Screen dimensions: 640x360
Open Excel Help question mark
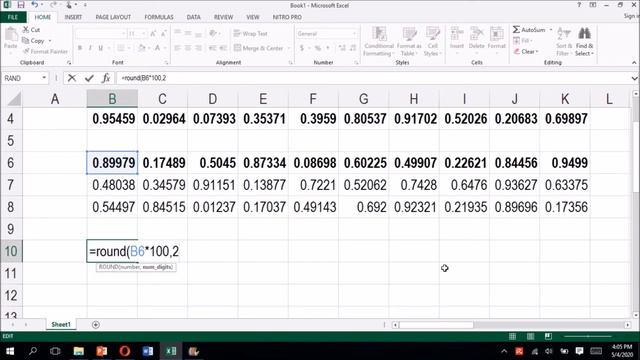[x=579, y=5]
